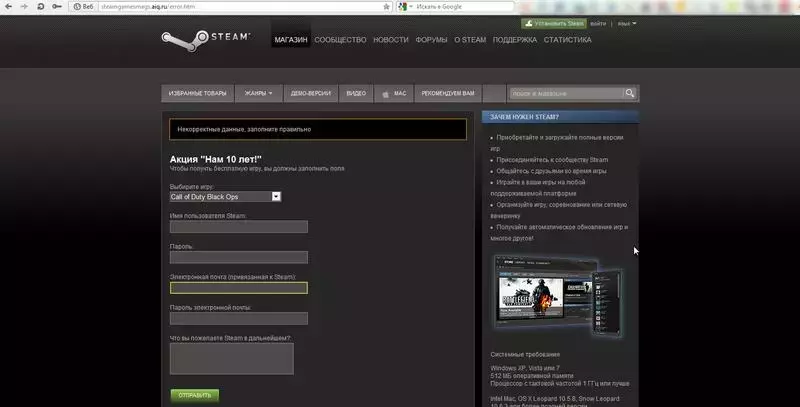Reload the page with the refresh icon
Screen dimensions: 800x407
pos(40,7)
